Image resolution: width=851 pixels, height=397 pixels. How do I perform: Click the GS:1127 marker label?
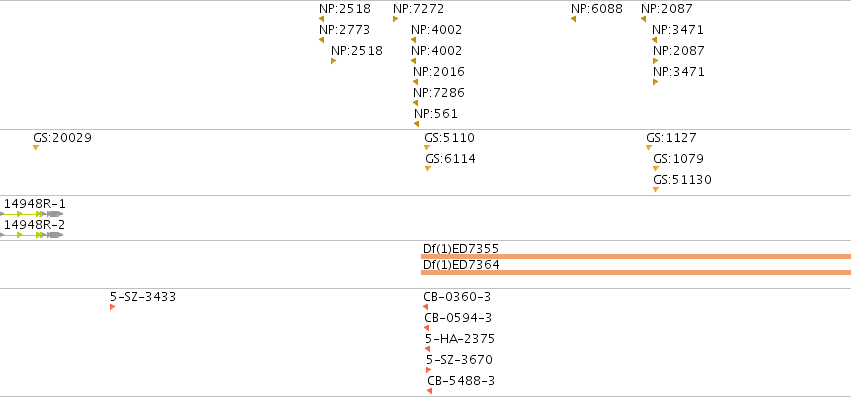point(671,138)
